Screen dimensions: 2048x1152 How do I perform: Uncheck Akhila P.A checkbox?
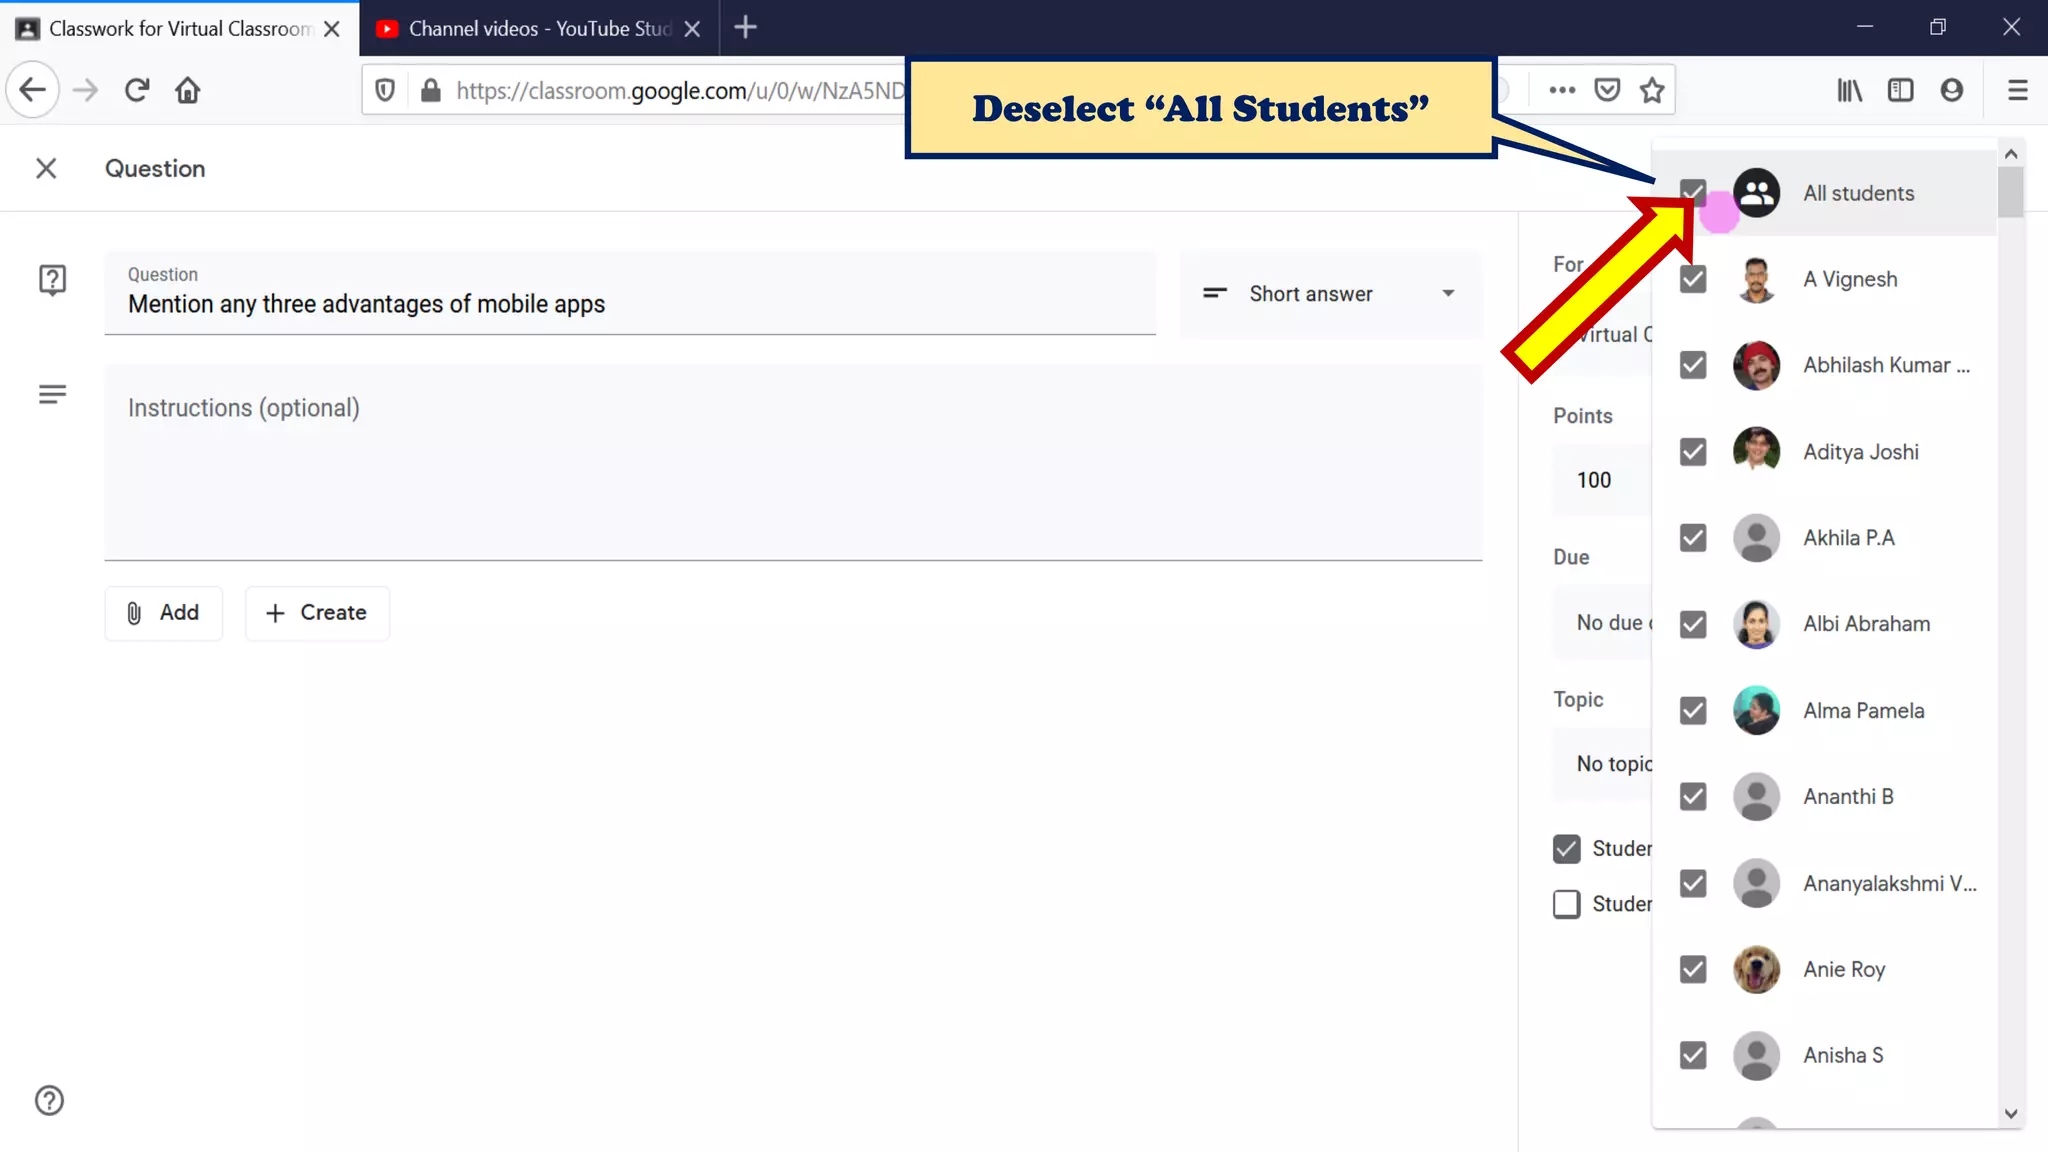tap(1693, 538)
